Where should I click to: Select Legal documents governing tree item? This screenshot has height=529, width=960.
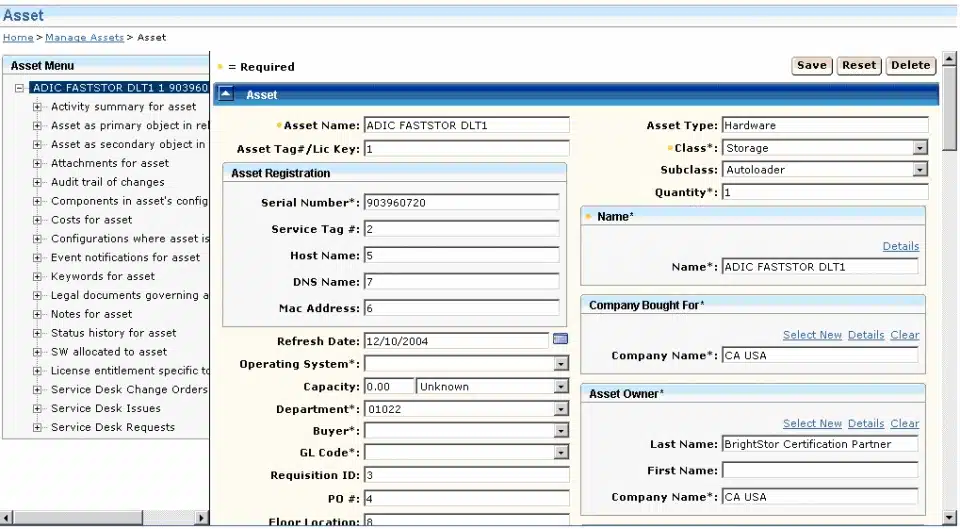pyautogui.click(x=130, y=295)
